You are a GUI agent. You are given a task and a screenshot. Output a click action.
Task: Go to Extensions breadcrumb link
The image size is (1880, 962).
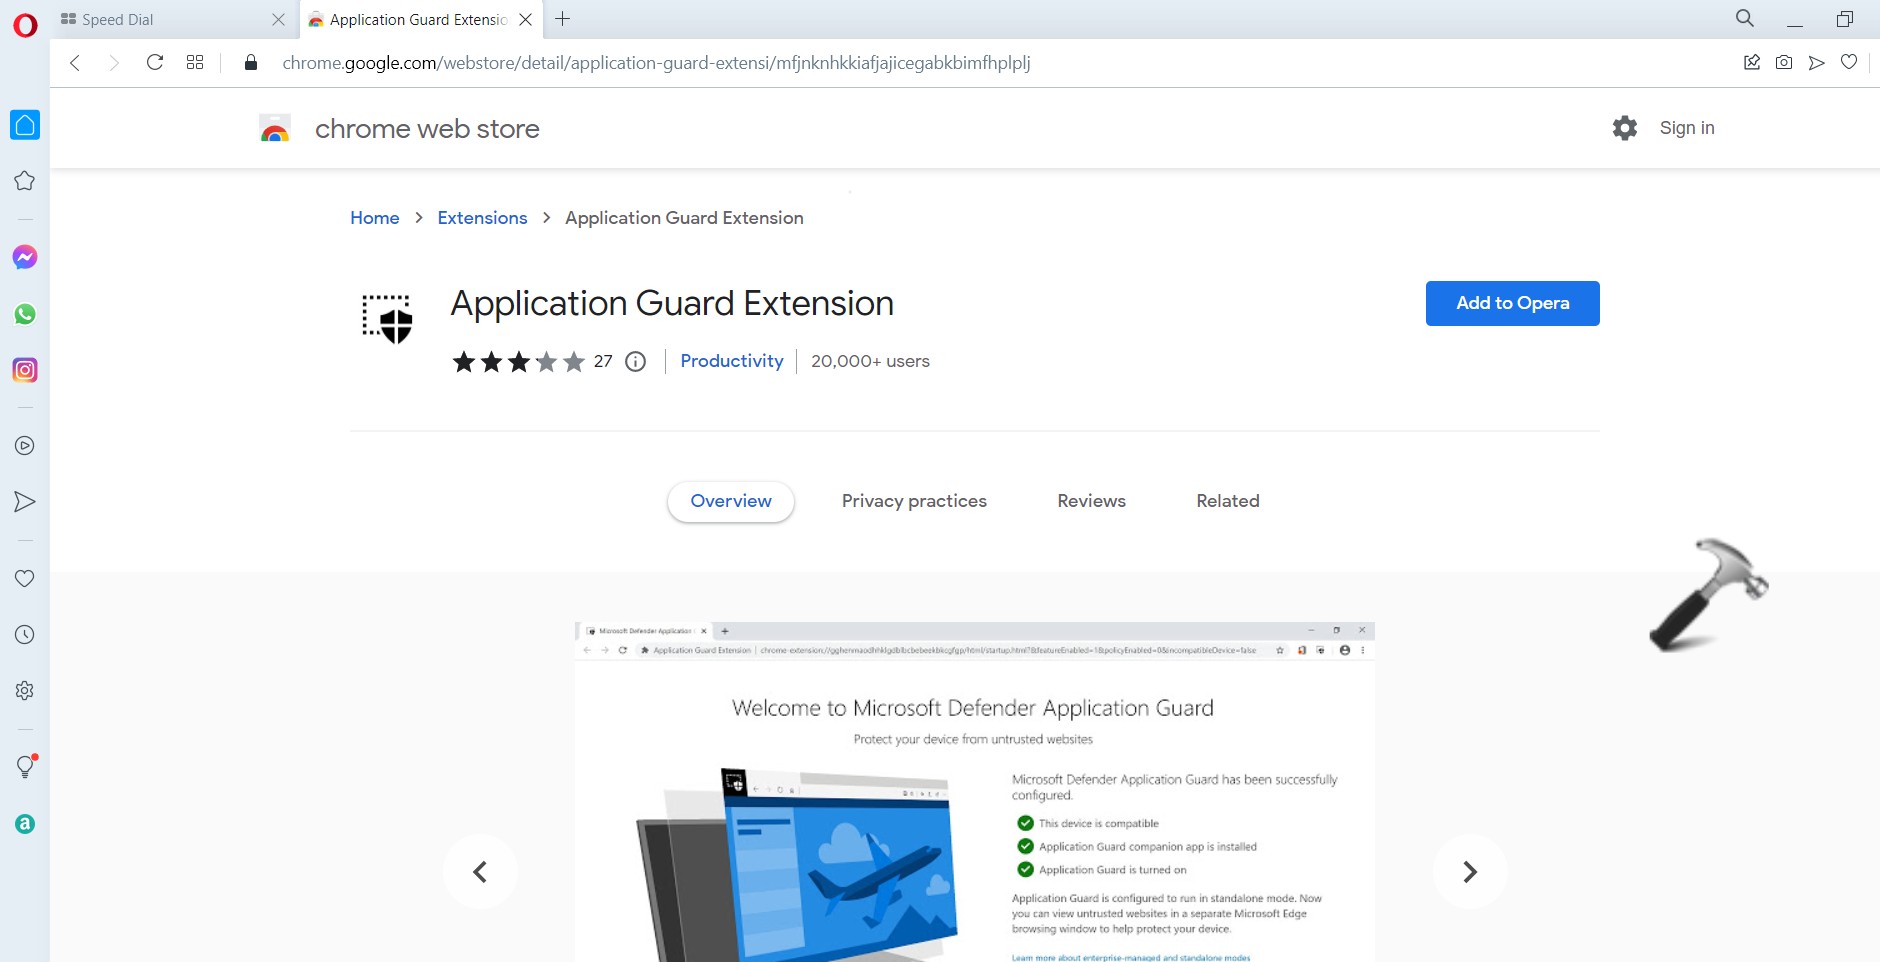point(482,218)
